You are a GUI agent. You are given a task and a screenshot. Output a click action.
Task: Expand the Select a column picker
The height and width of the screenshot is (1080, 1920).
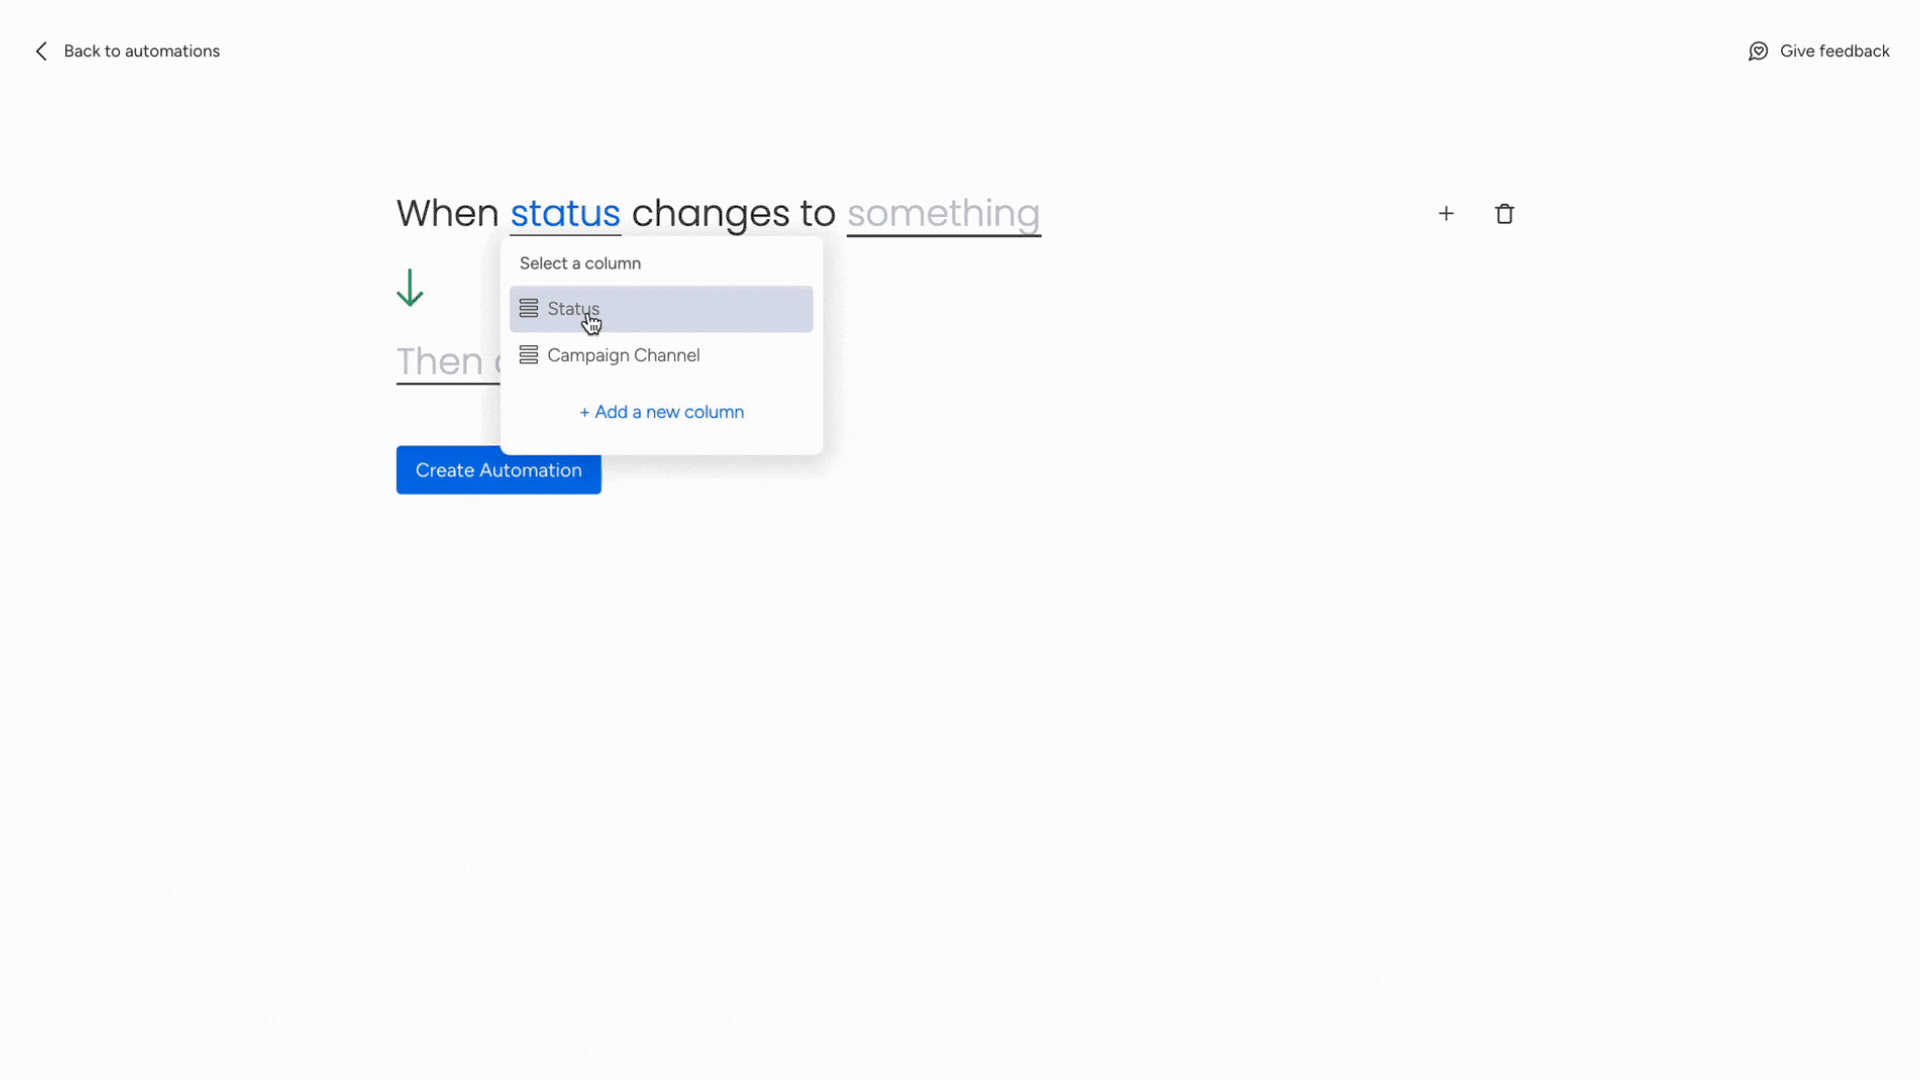[x=580, y=263]
